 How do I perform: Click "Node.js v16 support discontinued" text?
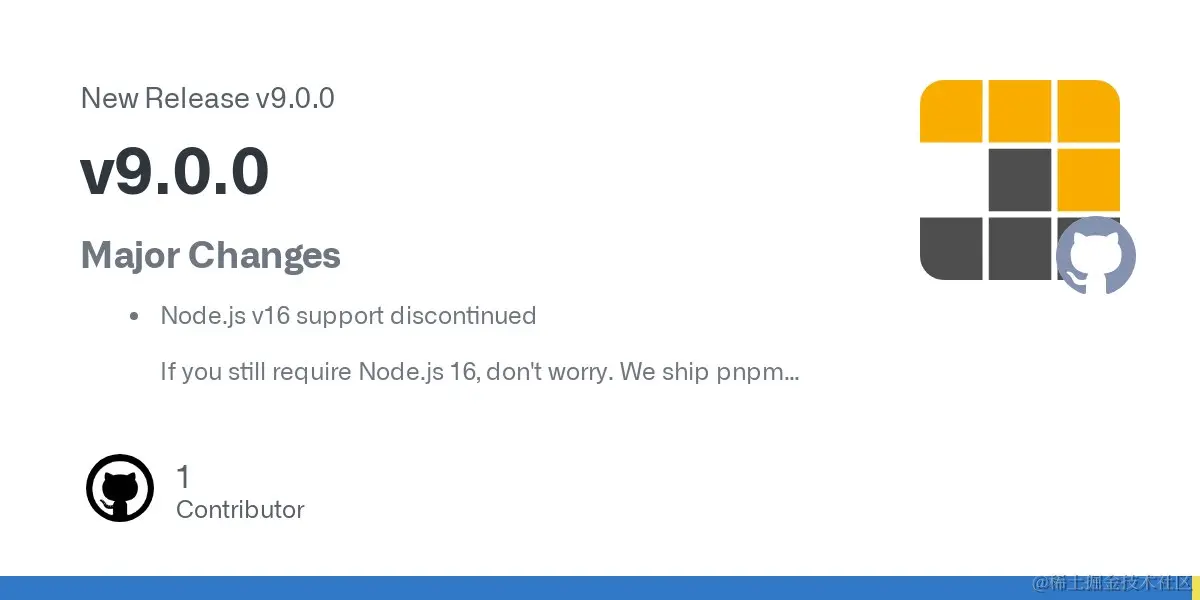[x=348, y=316]
